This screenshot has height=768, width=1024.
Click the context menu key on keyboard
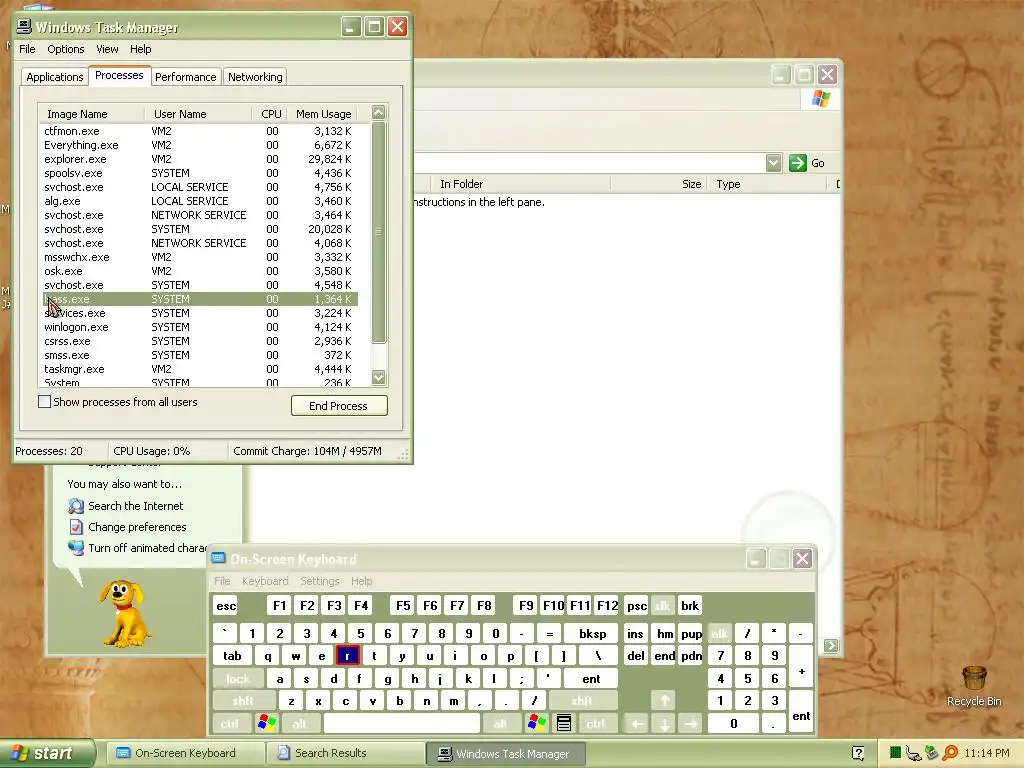click(x=564, y=724)
